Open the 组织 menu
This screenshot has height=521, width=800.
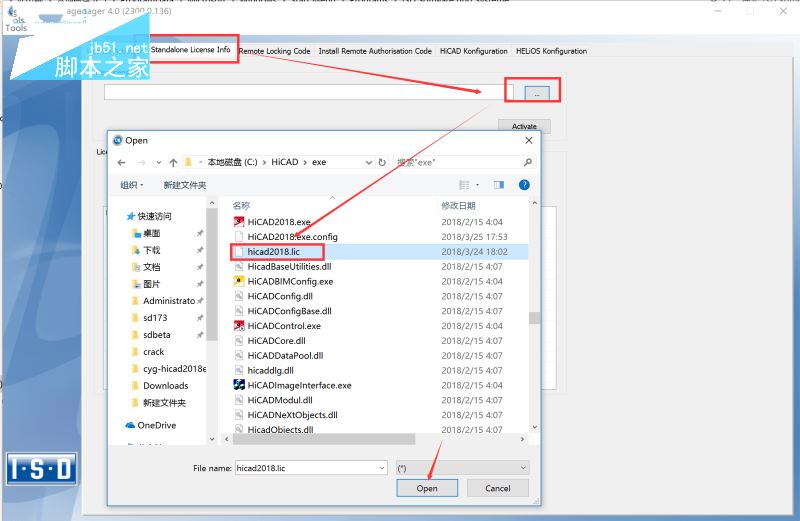point(132,185)
